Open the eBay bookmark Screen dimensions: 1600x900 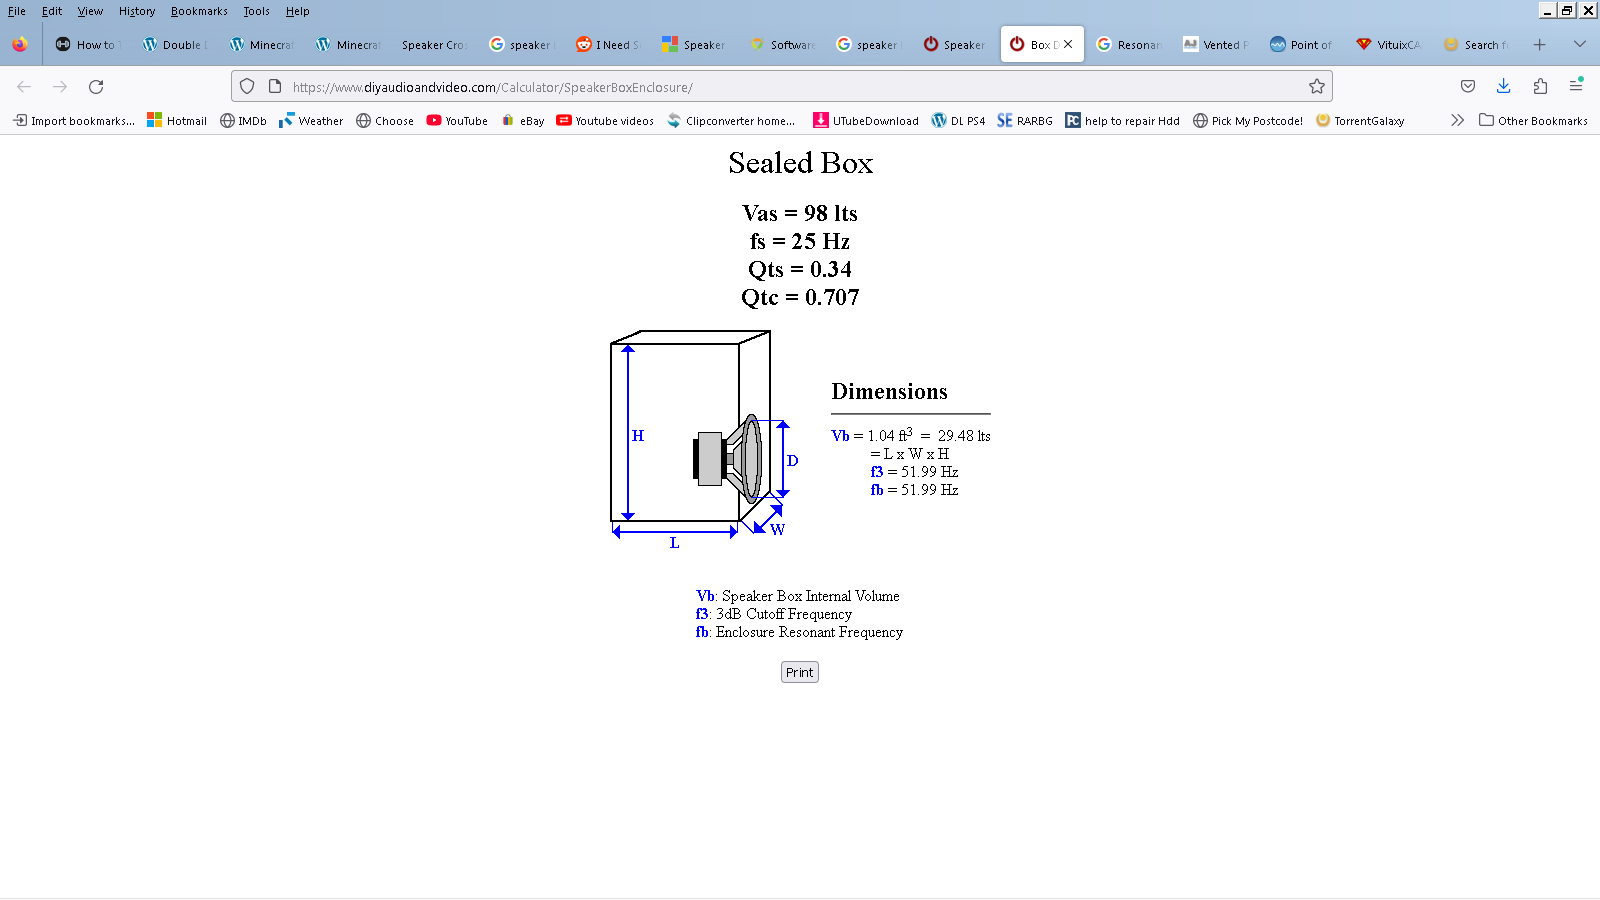[x=523, y=120]
